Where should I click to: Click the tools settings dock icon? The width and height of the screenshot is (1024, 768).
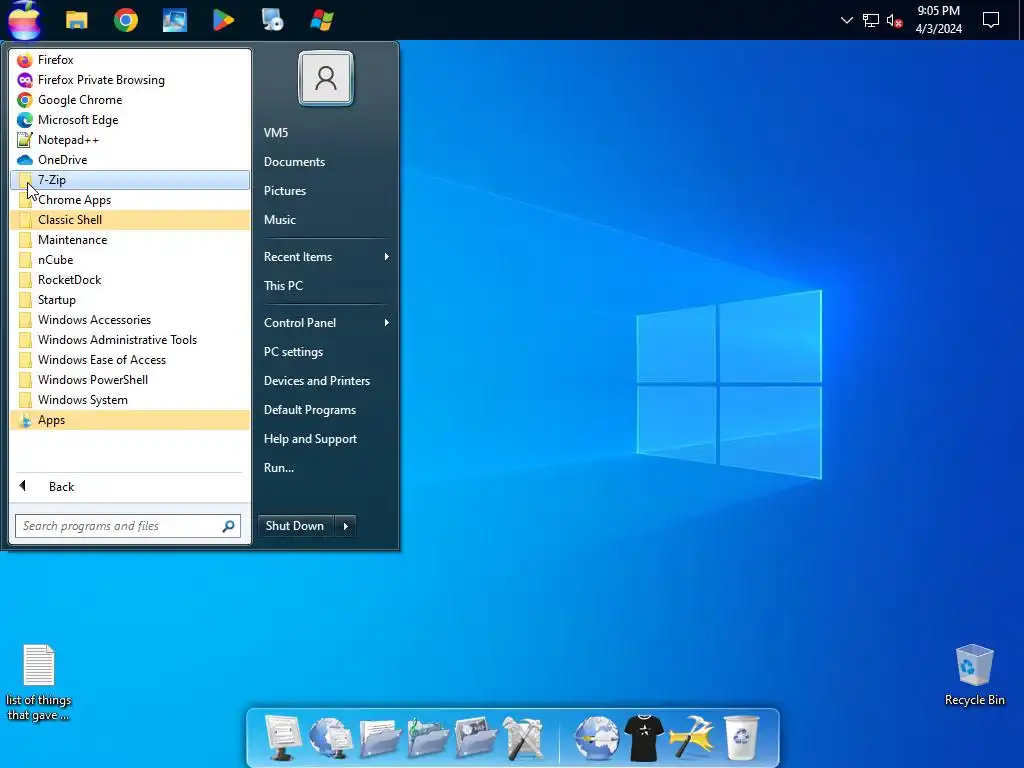pos(524,738)
